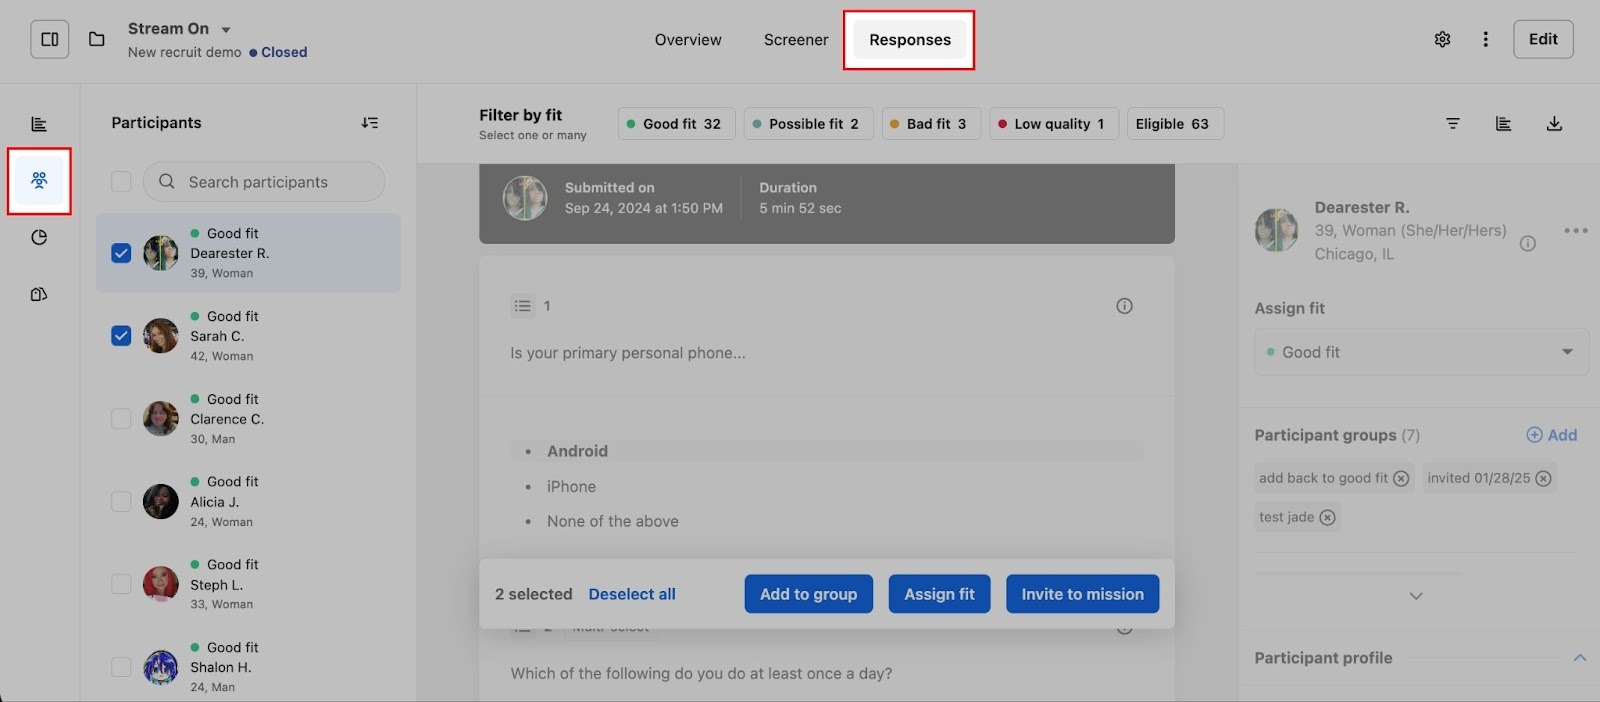Remove the 'test jade' group tag
The height and width of the screenshot is (702, 1600).
click(1327, 518)
